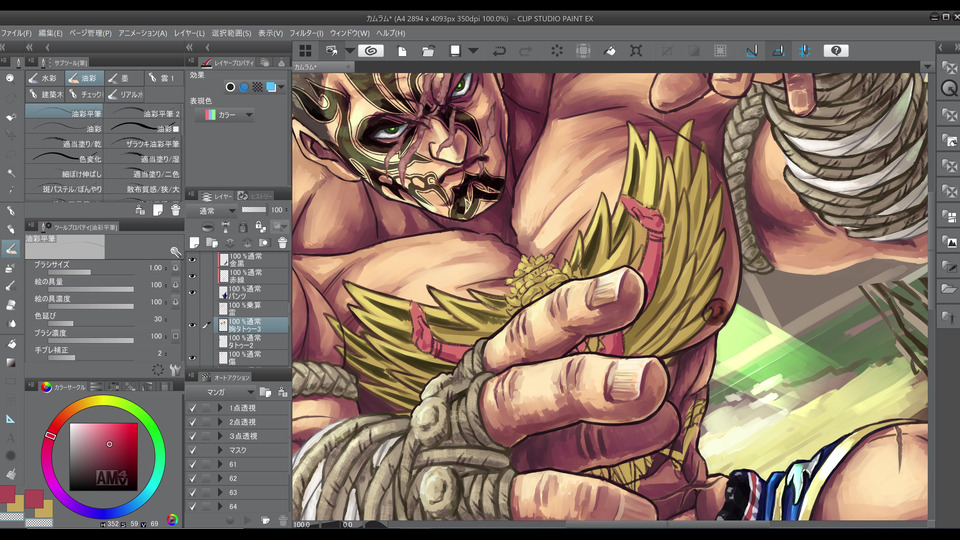960x540 pixels.
Task: Uncheck the 2点透視 auto action
Action: 193,422
